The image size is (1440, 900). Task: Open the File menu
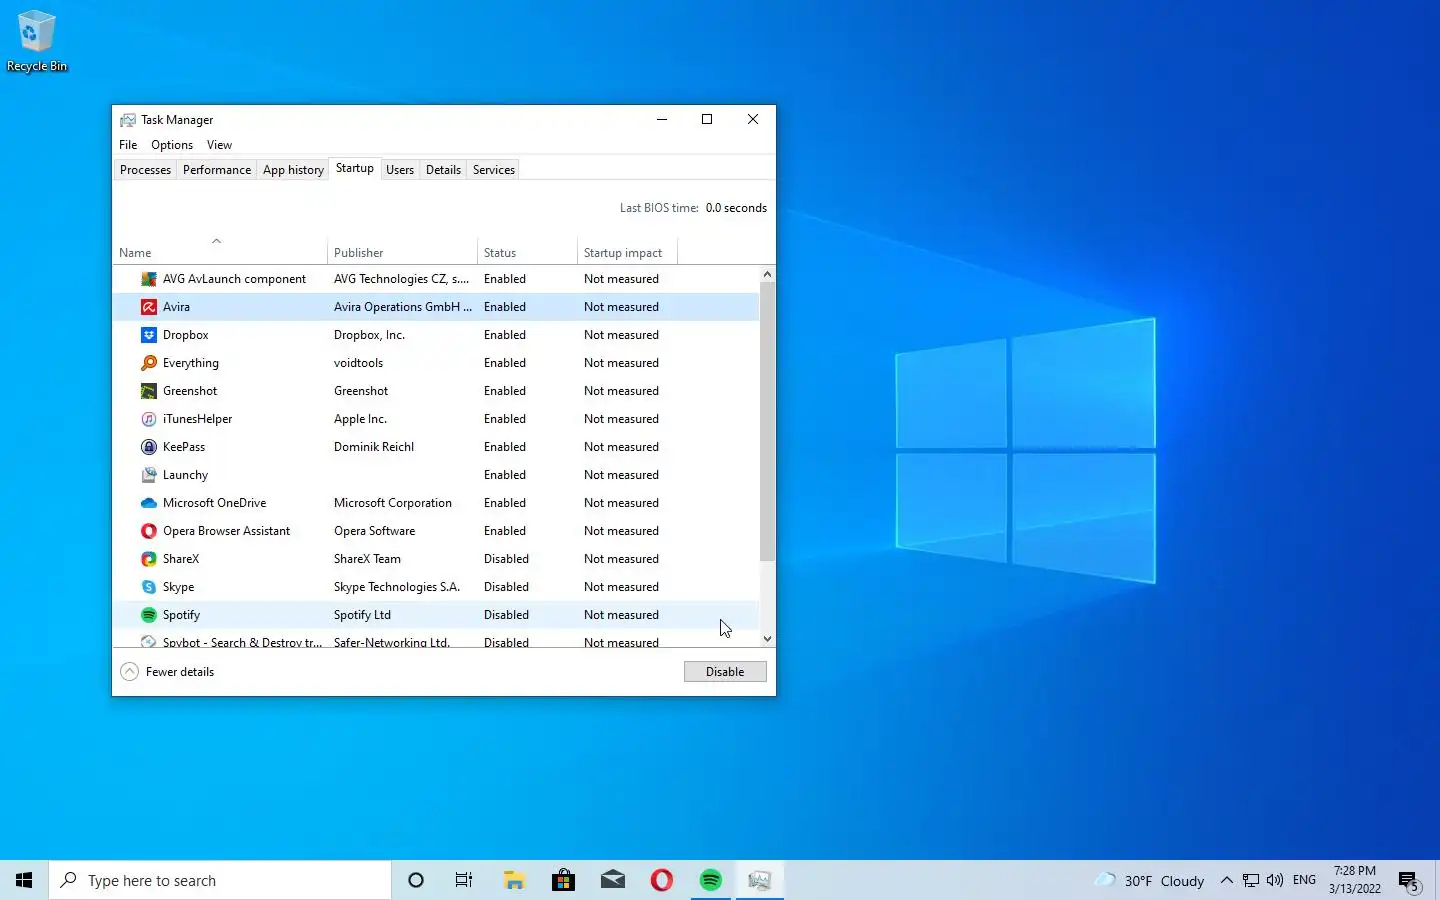(128, 145)
